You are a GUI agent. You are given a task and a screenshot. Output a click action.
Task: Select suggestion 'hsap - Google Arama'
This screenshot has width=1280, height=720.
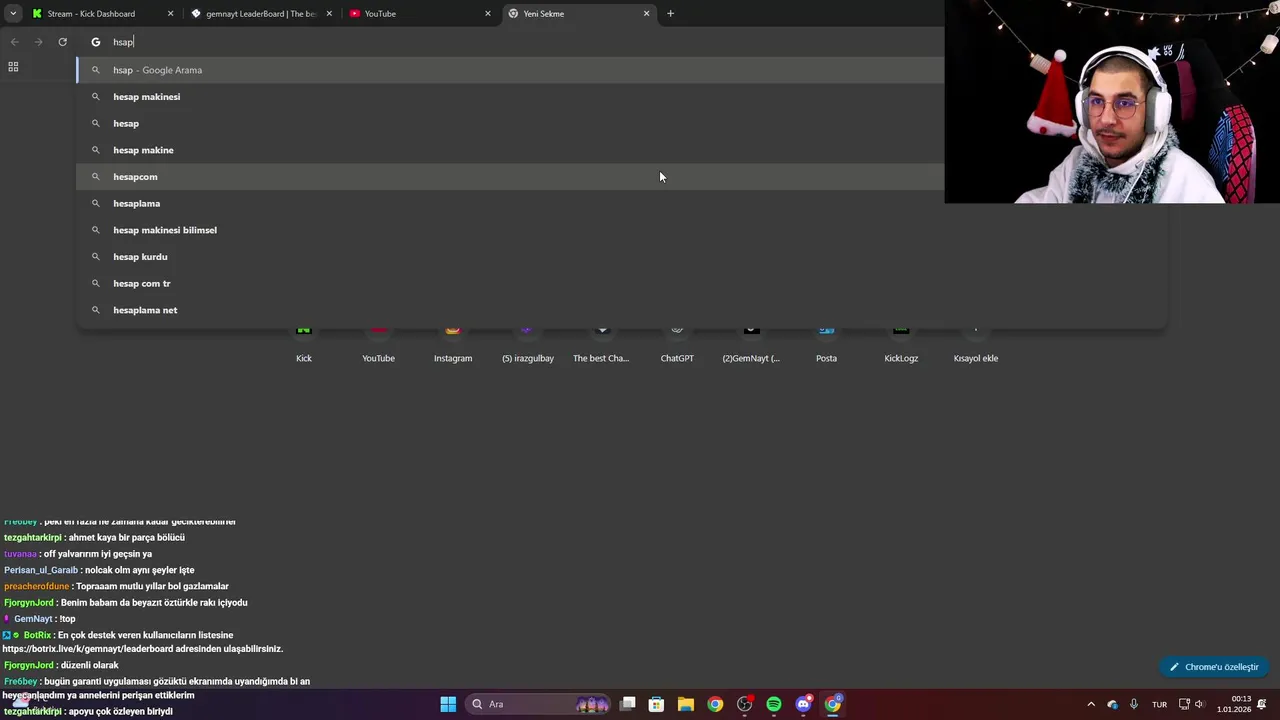[x=510, y=70]
